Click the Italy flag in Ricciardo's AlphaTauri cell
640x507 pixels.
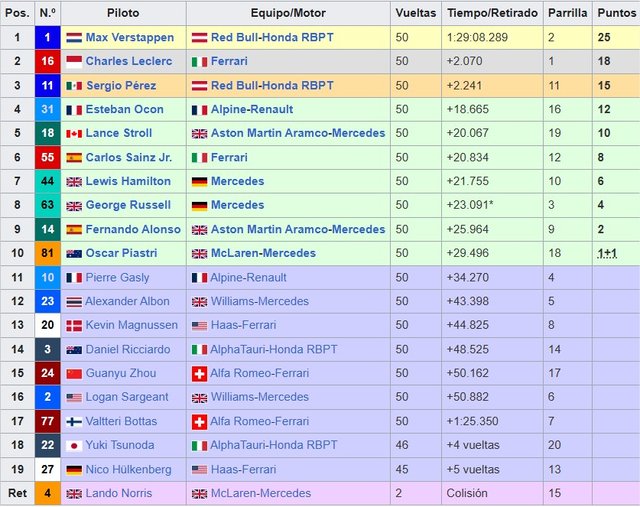tap(199, 350)
